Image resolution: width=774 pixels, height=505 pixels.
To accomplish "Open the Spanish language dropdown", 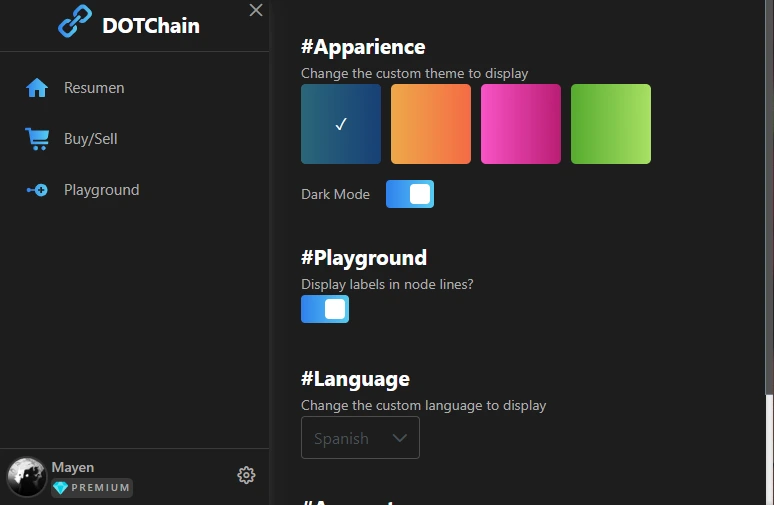I will click(360, 437).
